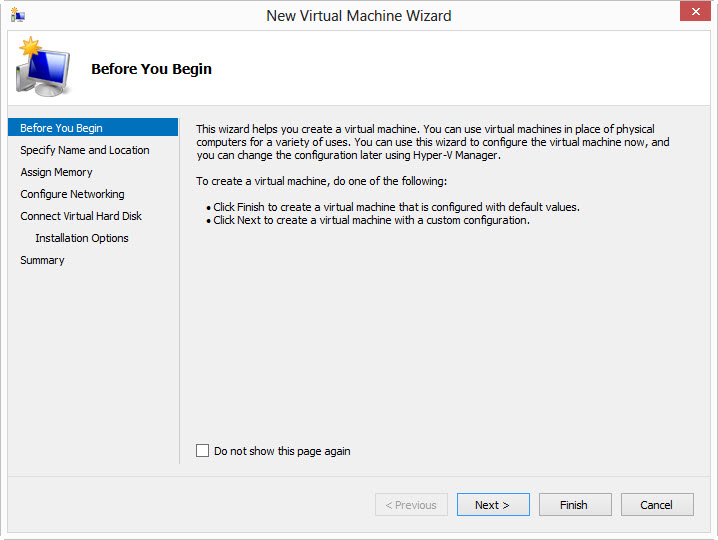718x540 pixels.
Task: Jump to the Connect Virtual Hard Disk step
Action: [x=81, y=216]
